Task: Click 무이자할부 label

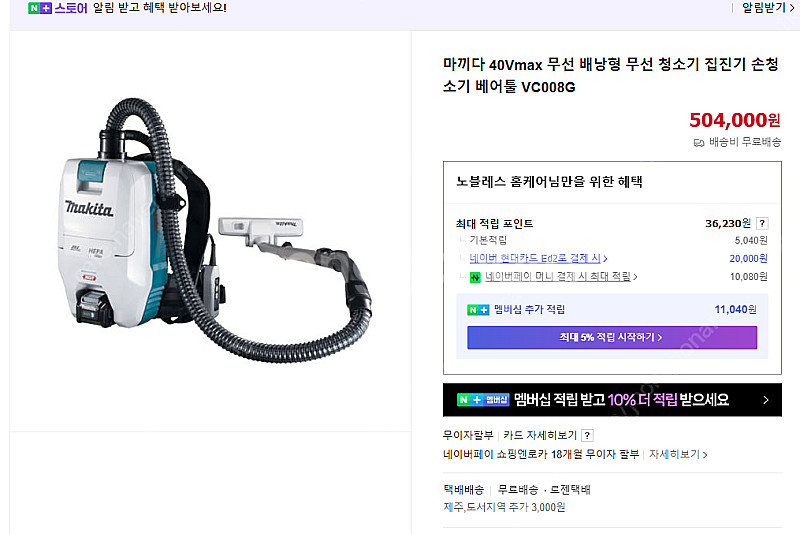Action: pyautogui.click(x=468, y=435)
